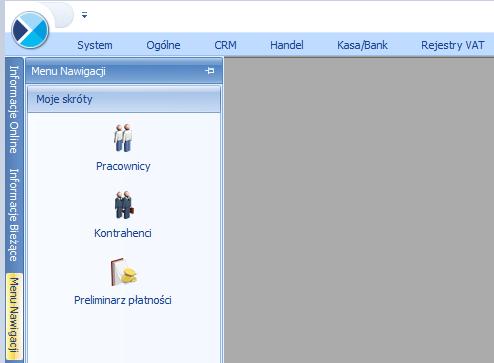494x363 pixels.
Task: Open the quick access toolbar dropdown arrow
Action: point(84,15)
